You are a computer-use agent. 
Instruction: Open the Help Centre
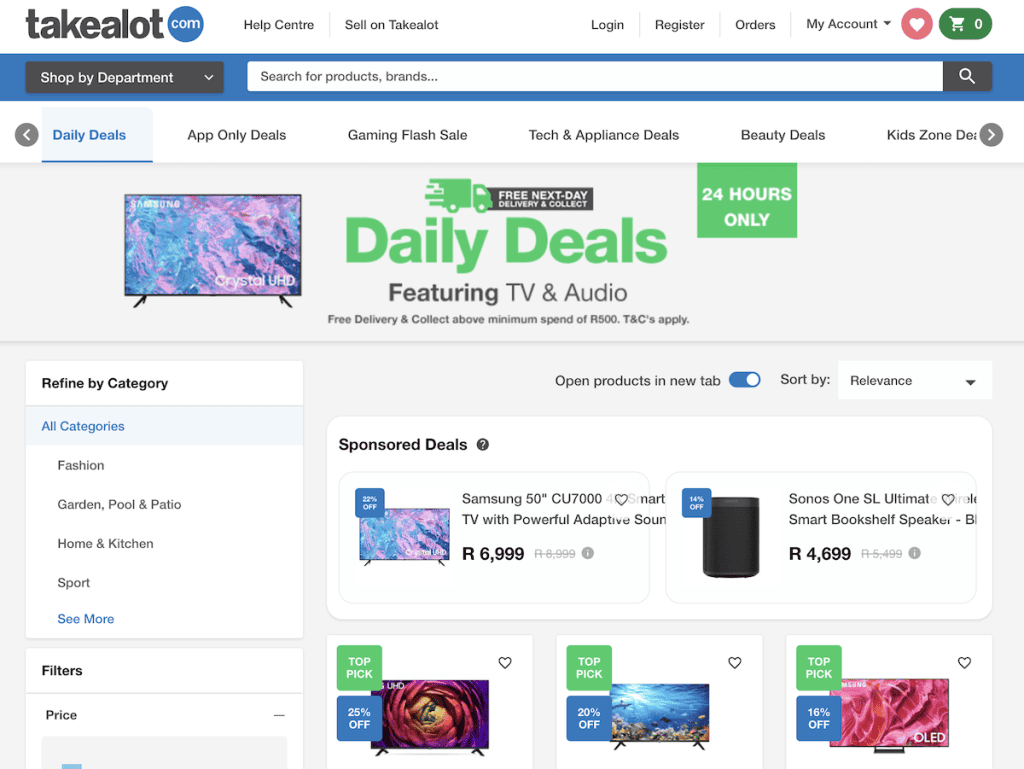pyautogui.click(x=279, y=24)
